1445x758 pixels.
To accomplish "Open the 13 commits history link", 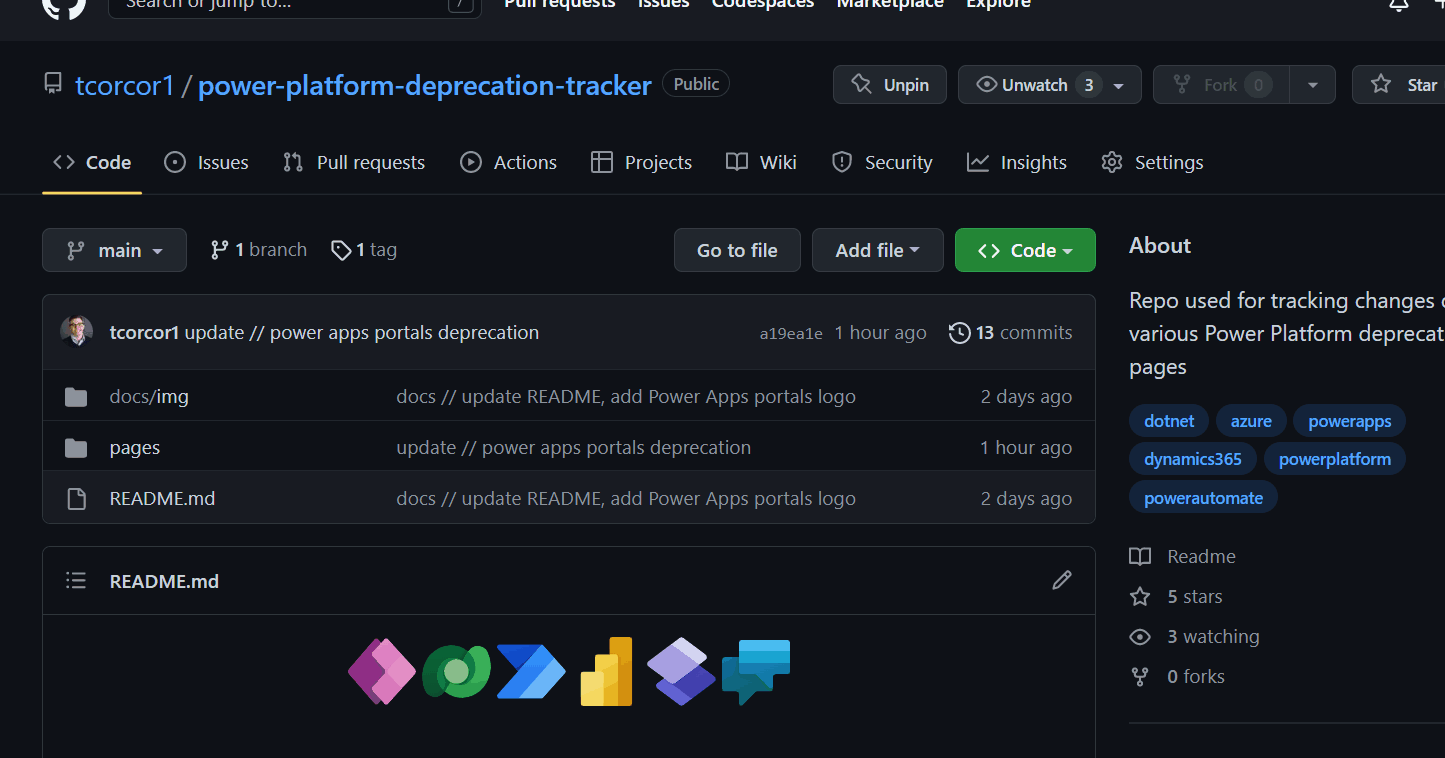I will pos(1011,333).
